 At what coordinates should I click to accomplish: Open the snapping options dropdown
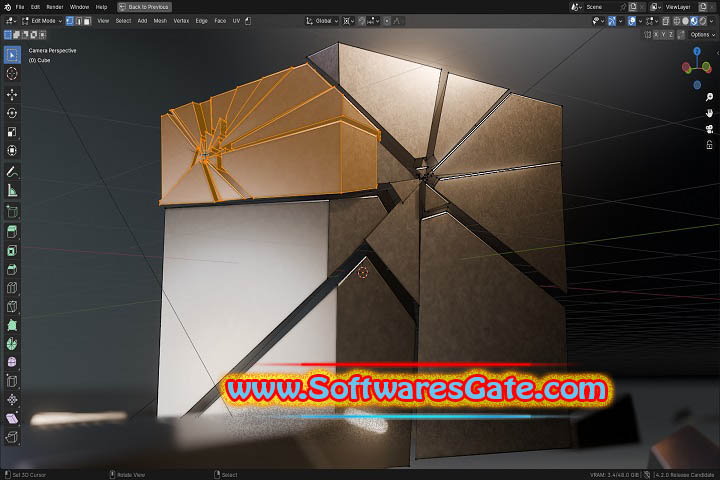coord(373,21)
